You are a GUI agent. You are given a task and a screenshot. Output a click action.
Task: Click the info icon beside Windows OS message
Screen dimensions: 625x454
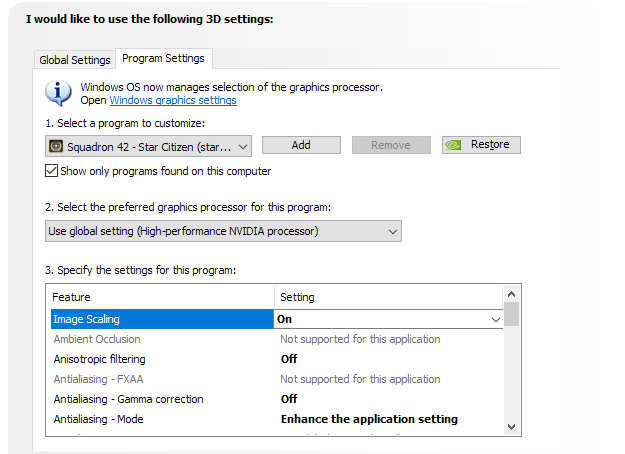coord(59,93)
